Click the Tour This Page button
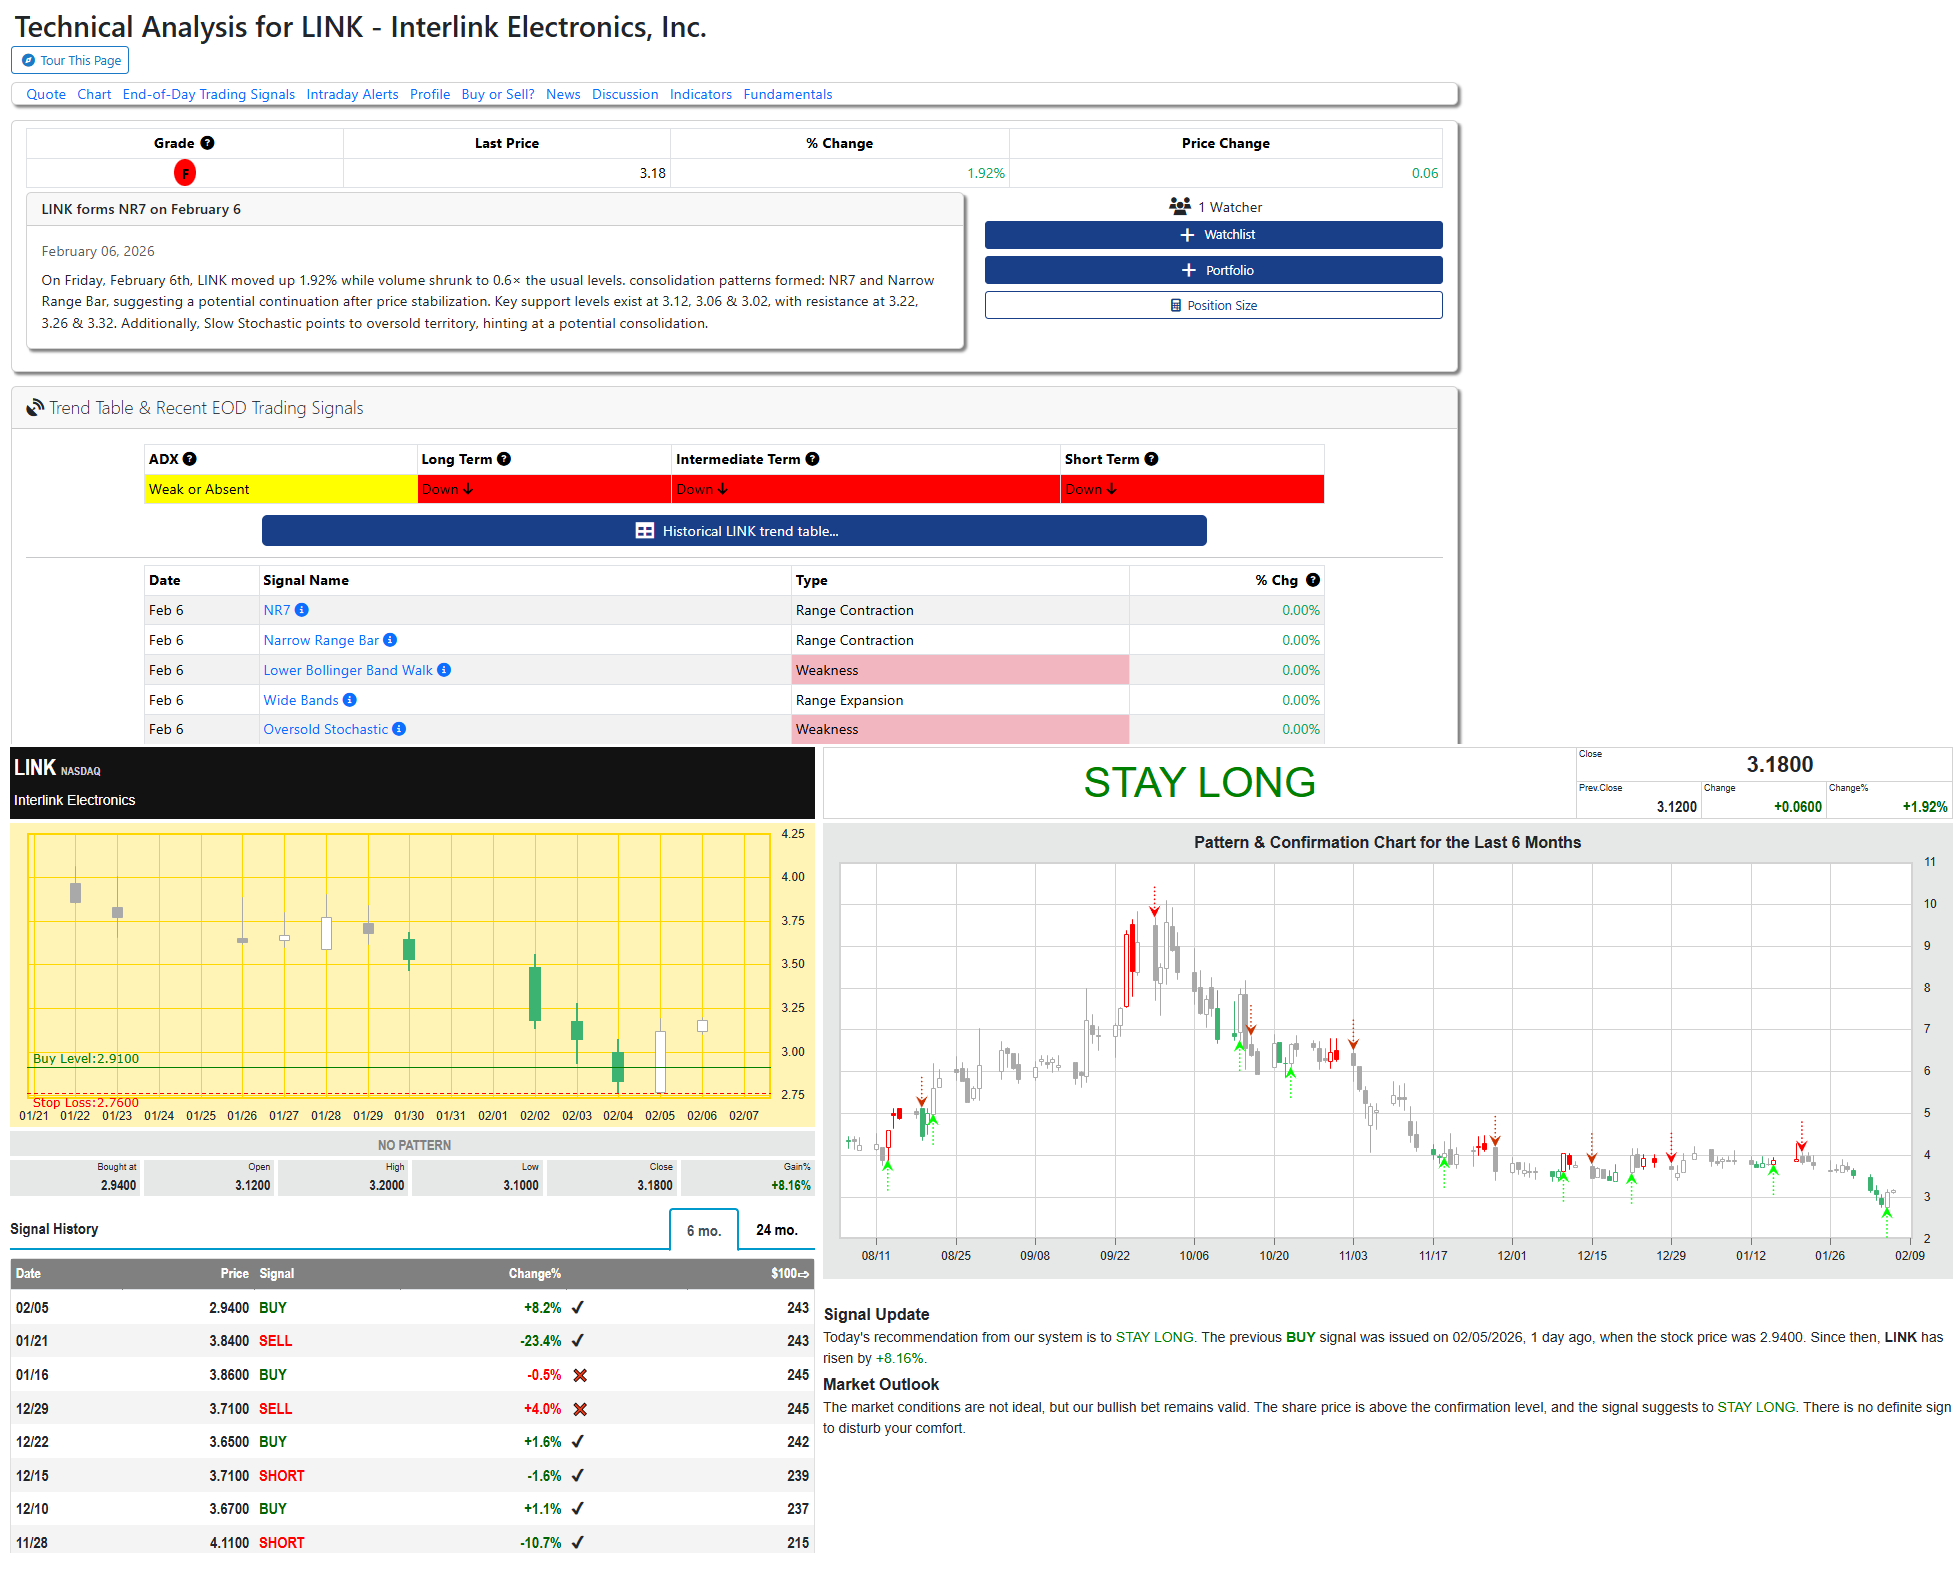1954x1578 pixels. click(70, 60)
